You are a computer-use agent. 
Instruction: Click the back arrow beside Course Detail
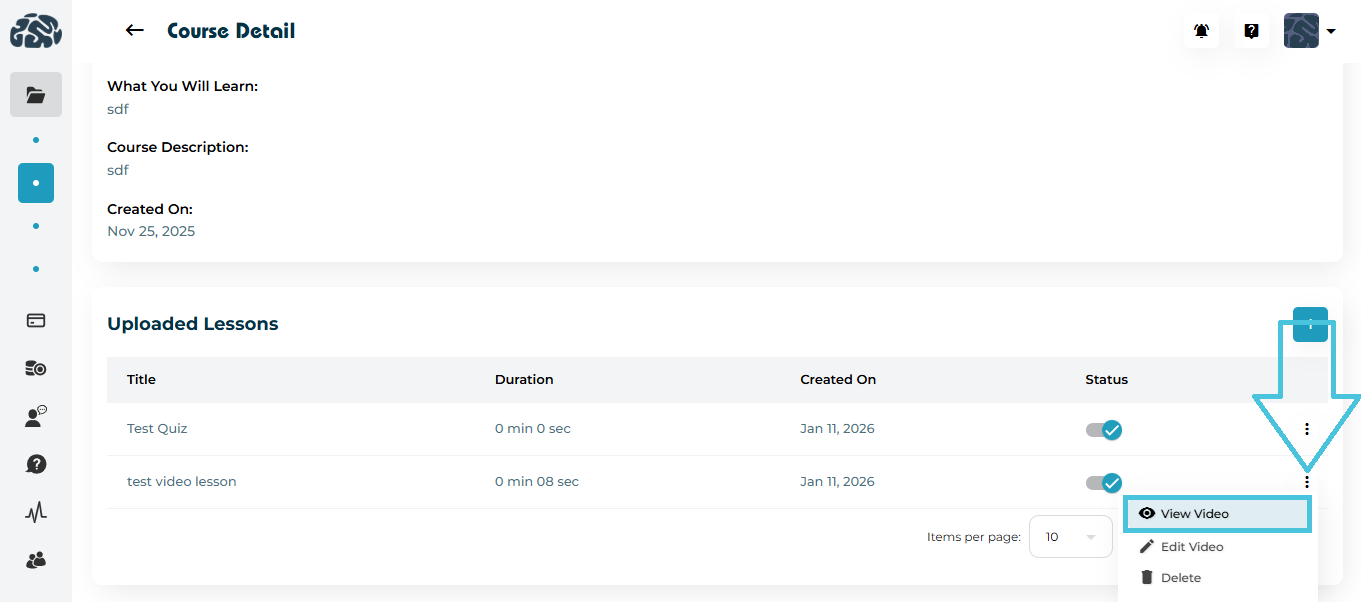click(134, 31)
